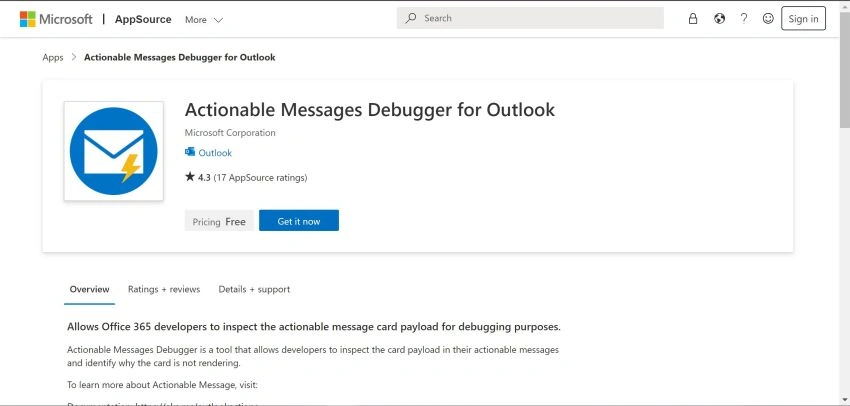The image size is (850, 406).
Task: Click the page title heading text
Action: (x=370, y=110)
